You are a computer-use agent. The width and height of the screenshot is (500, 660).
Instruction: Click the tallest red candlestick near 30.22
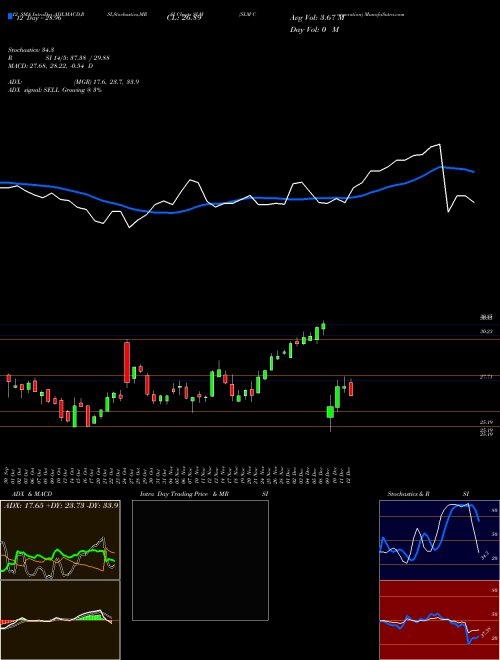coord(127,362)
